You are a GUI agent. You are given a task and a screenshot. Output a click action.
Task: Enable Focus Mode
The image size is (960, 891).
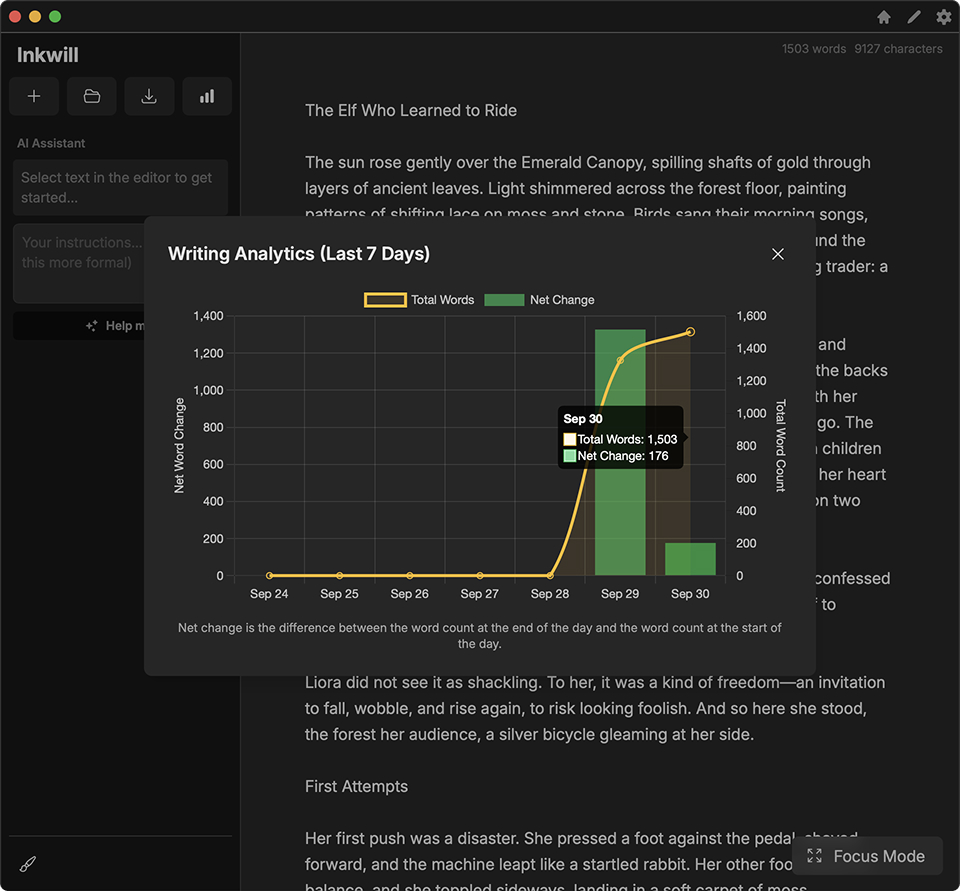point(867,856)
